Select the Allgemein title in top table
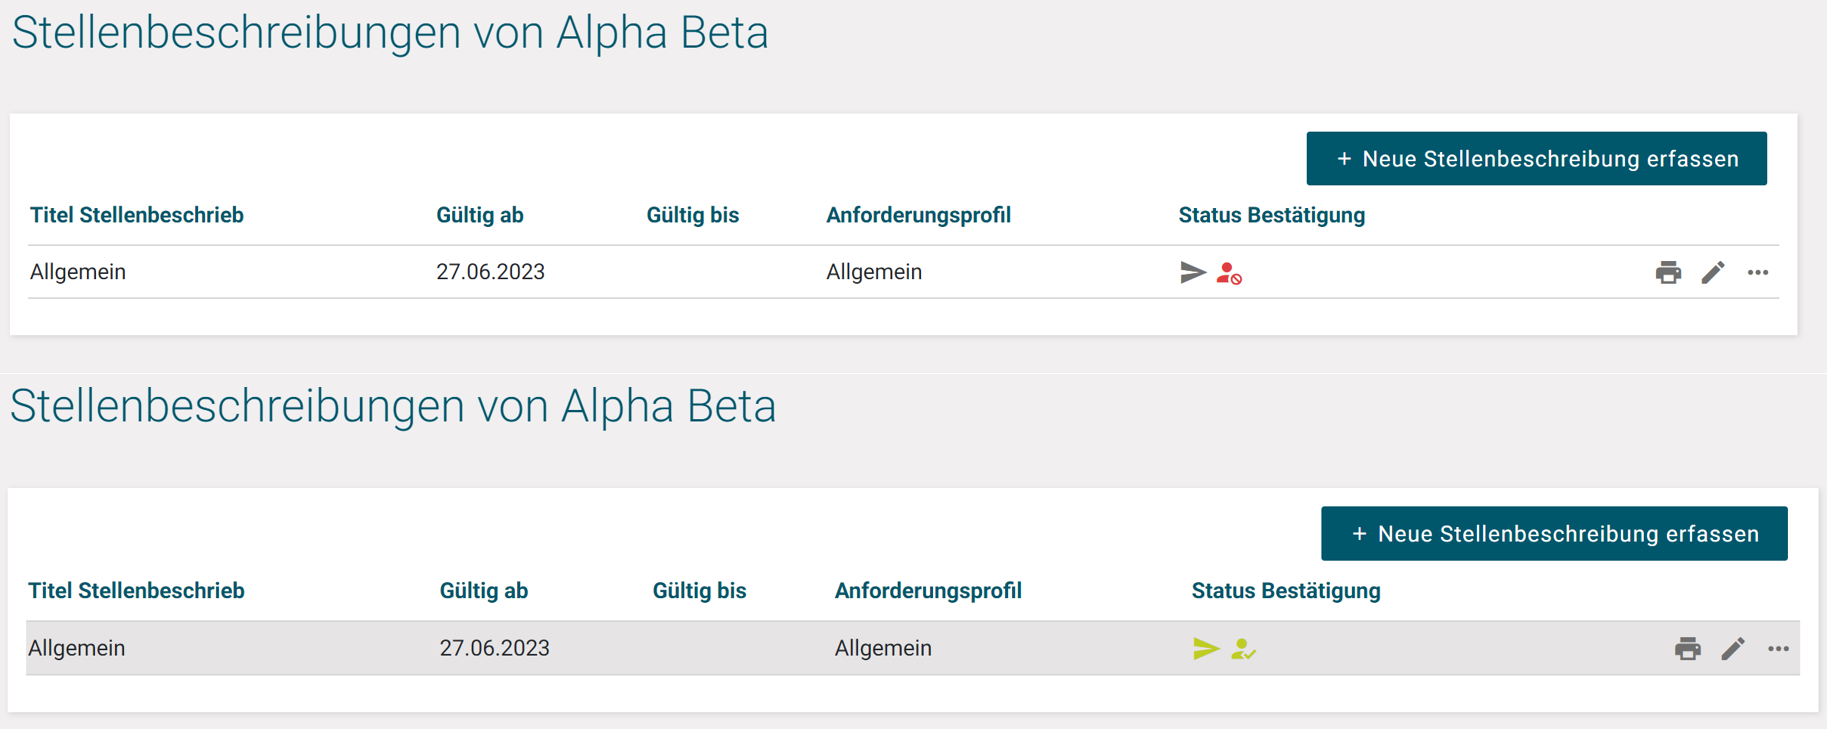 (78, 272)
